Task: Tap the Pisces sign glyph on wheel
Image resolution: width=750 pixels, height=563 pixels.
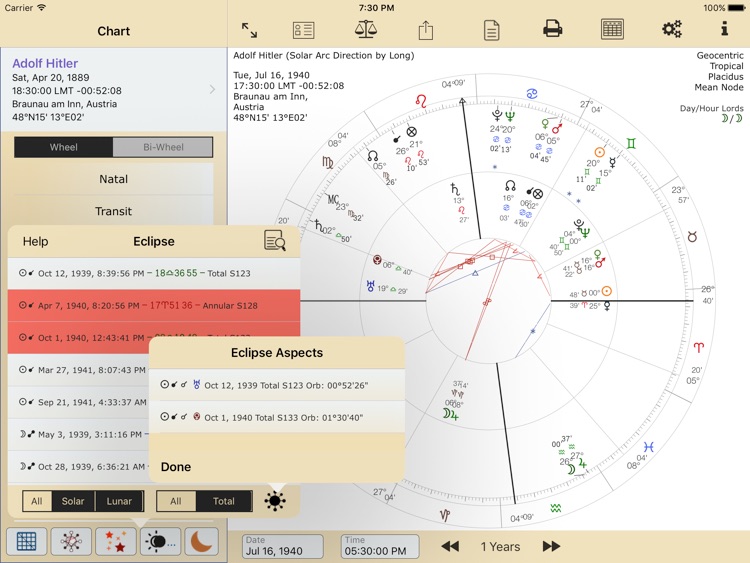Action: coord(649,447)
